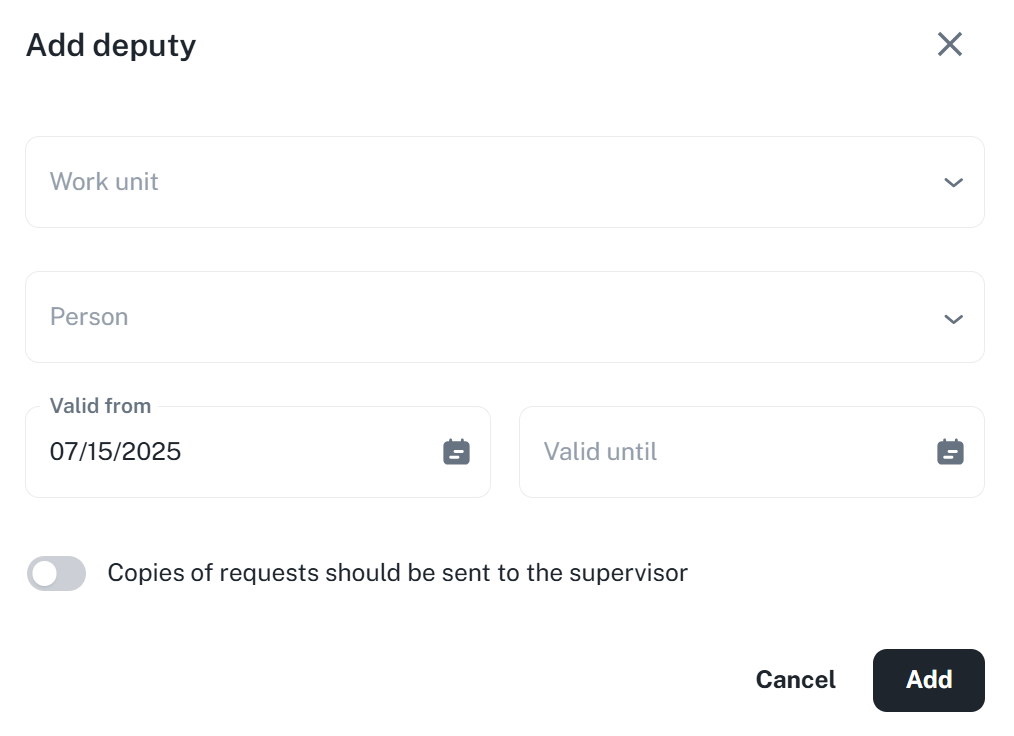Close the Add deputy dialog
Screen dimensions: 1014x736
tap(949, 44)
